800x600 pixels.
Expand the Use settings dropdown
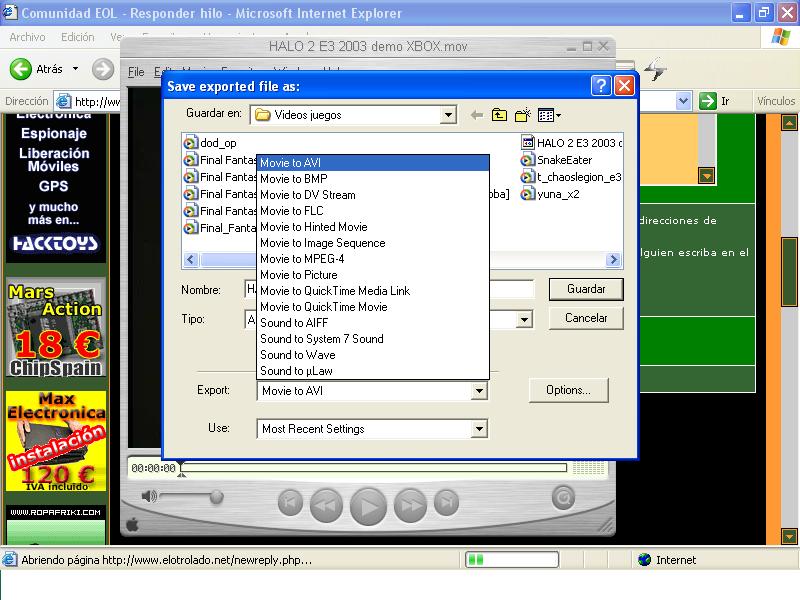(x=479, y=429)
